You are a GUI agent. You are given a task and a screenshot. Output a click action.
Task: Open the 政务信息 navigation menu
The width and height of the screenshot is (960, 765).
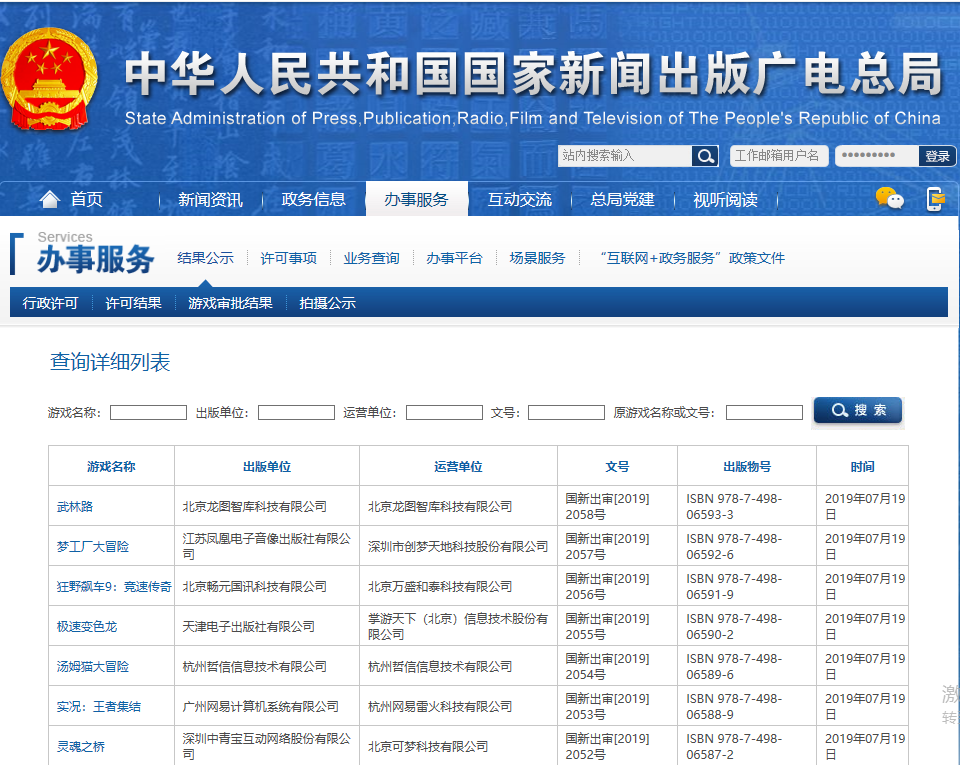coord(314,199)
